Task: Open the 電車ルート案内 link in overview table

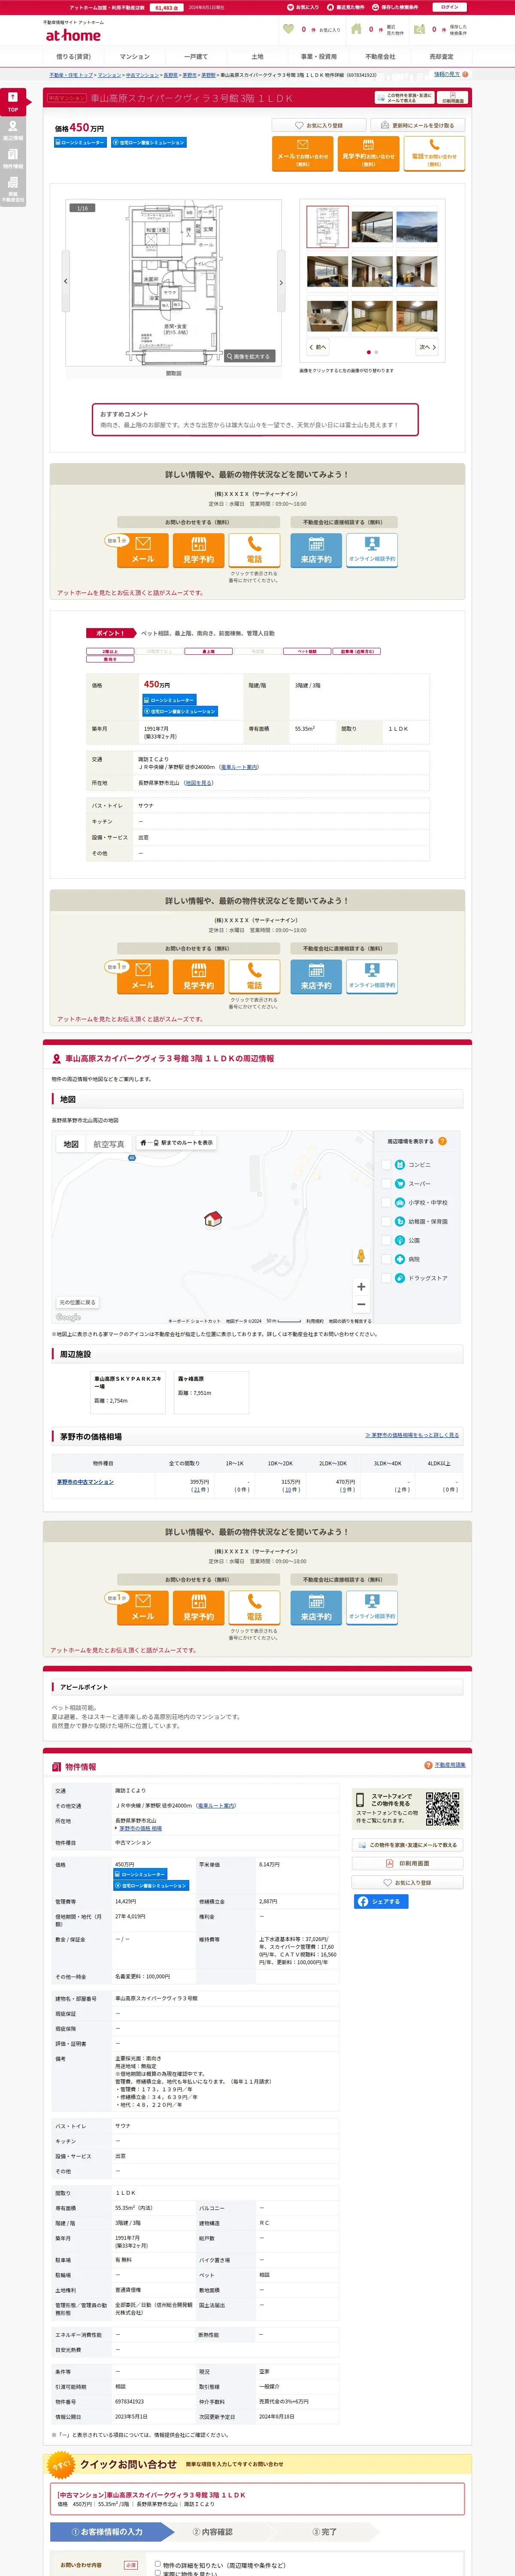Action: [x=238, y=767]
